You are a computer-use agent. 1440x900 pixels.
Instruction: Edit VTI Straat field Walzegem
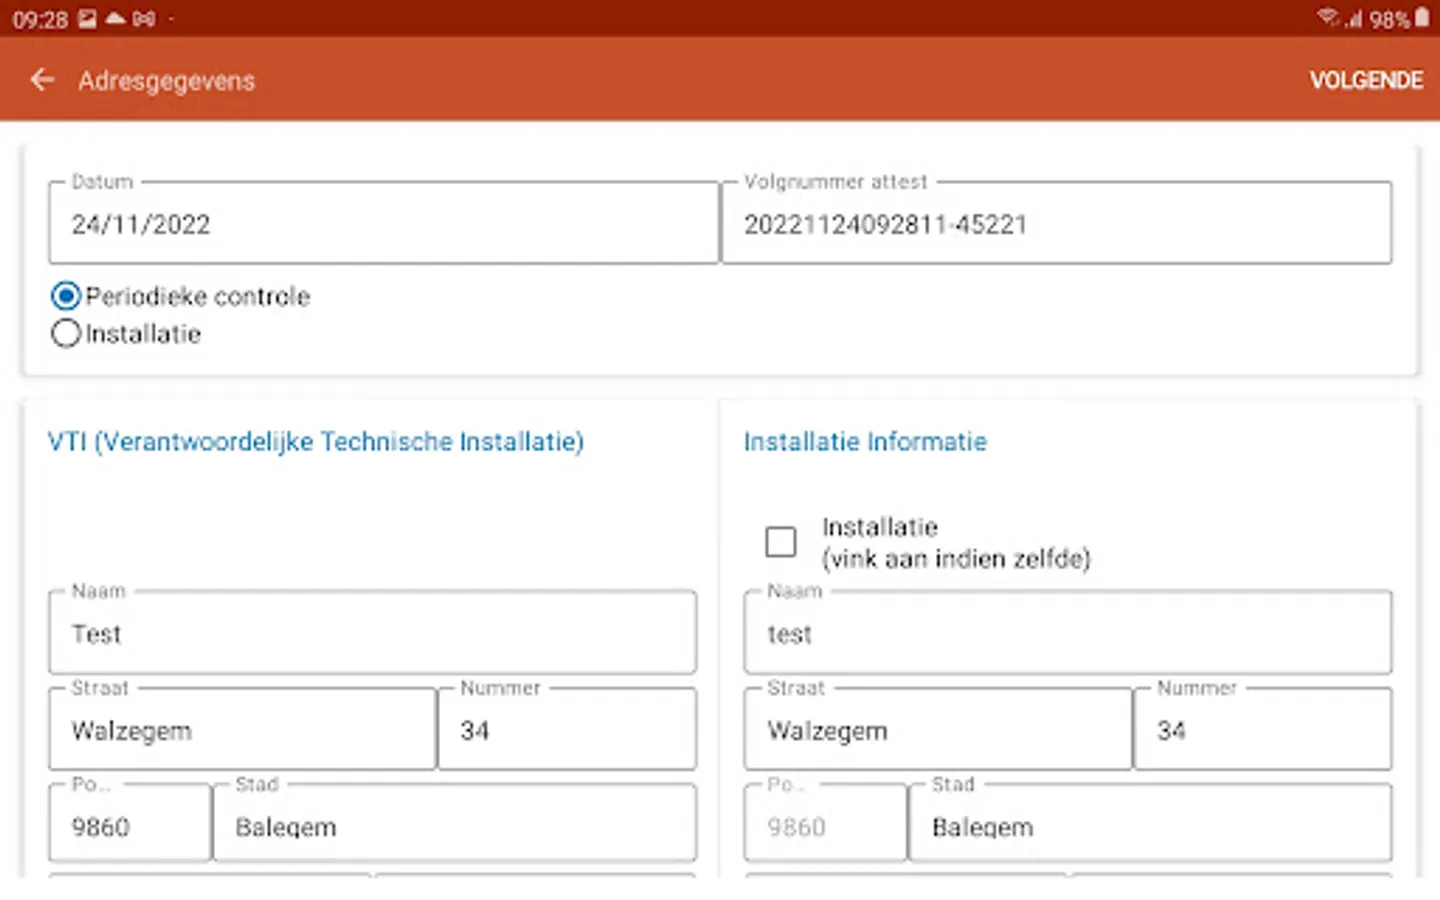click(x=242, y=729)
